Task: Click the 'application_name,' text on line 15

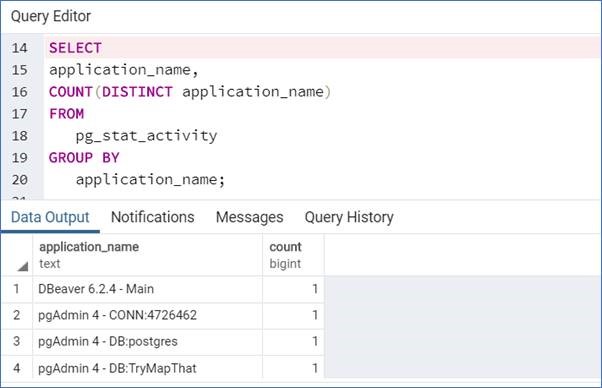Action: pos(124,70)
